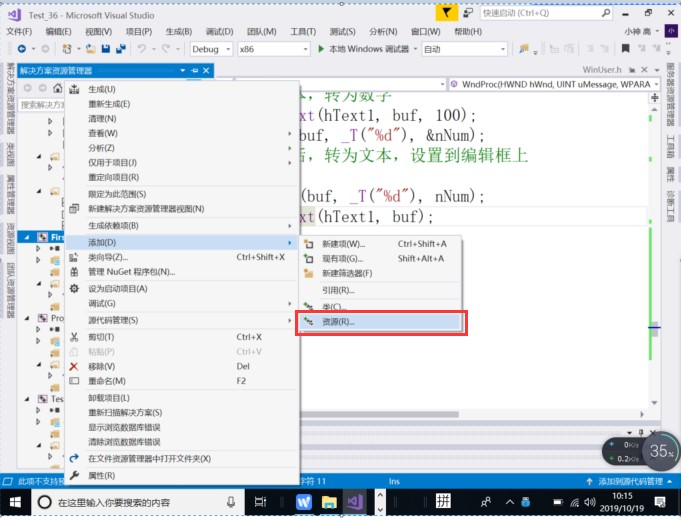Viewport: 681px width, 520px height.
Task: Choose 添加(D) in context menu
Action: click(x=182, y=242)
